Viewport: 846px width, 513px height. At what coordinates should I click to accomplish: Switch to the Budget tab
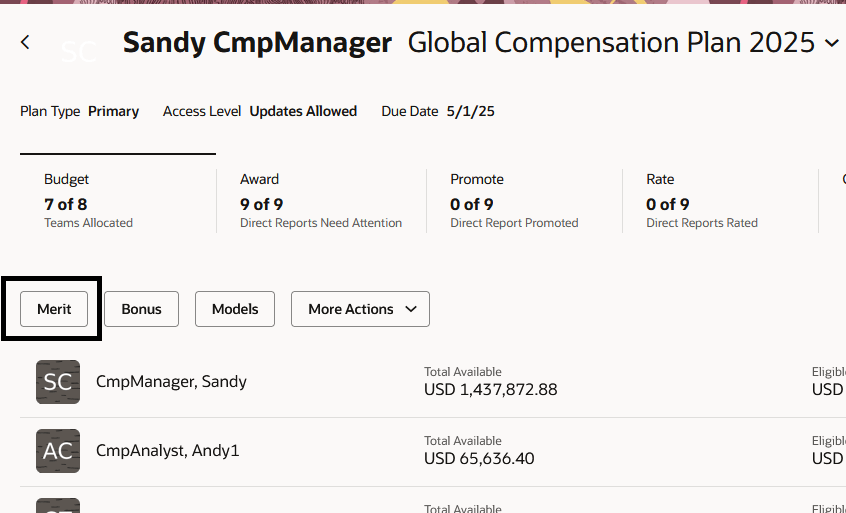click(88, 200)
